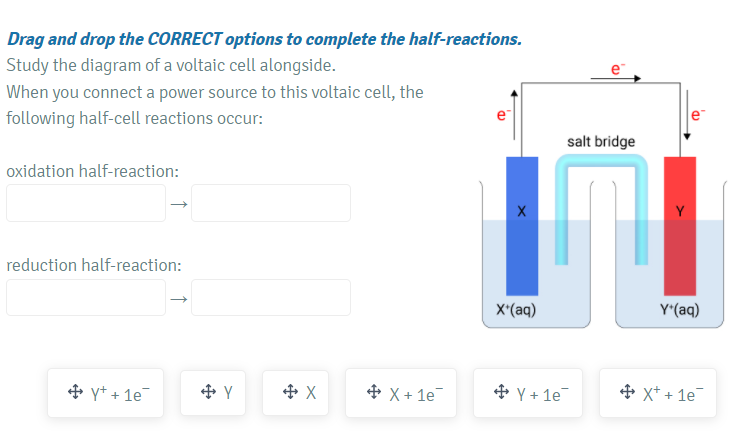This screenshot has height=439, width=734.
Task: Click the "salt bridge" text label
Action: pyautogui.click(x=600, y=142)
